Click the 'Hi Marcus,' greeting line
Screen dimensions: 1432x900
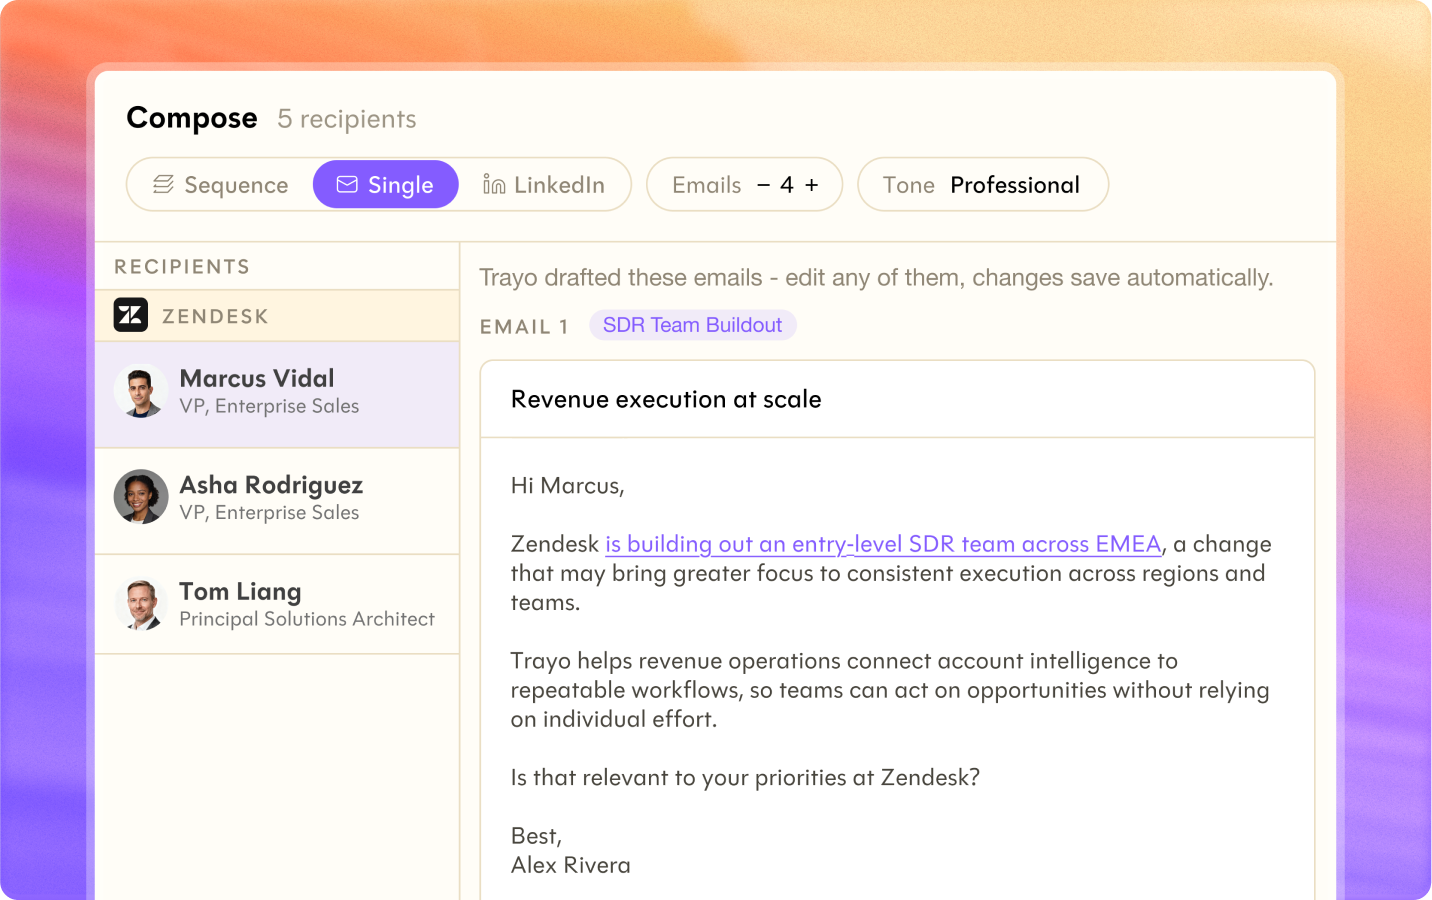(567, 486)
